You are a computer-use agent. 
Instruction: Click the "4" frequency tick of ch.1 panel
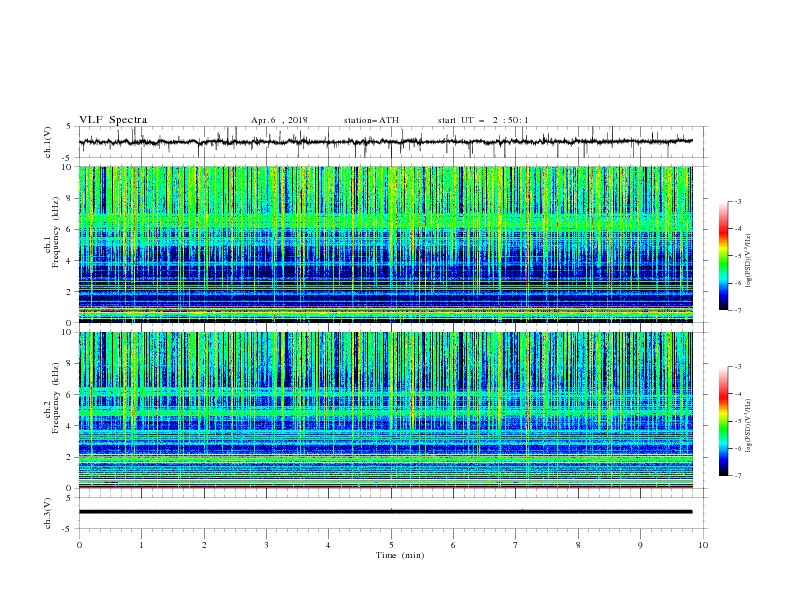(x=71, y=261)
